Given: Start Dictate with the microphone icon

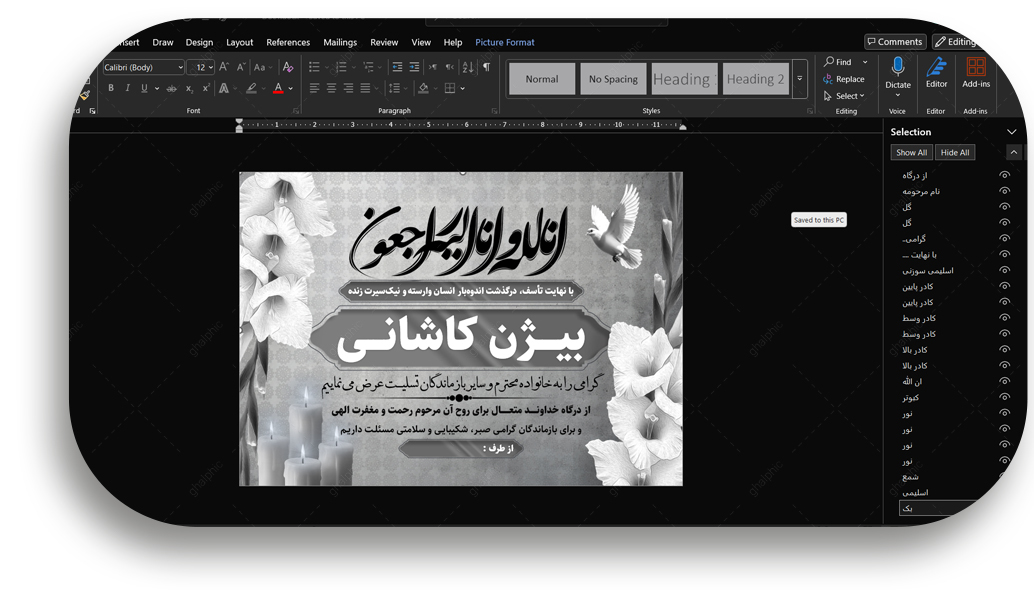Looking at the screenshot, I should tap(897, 68).
